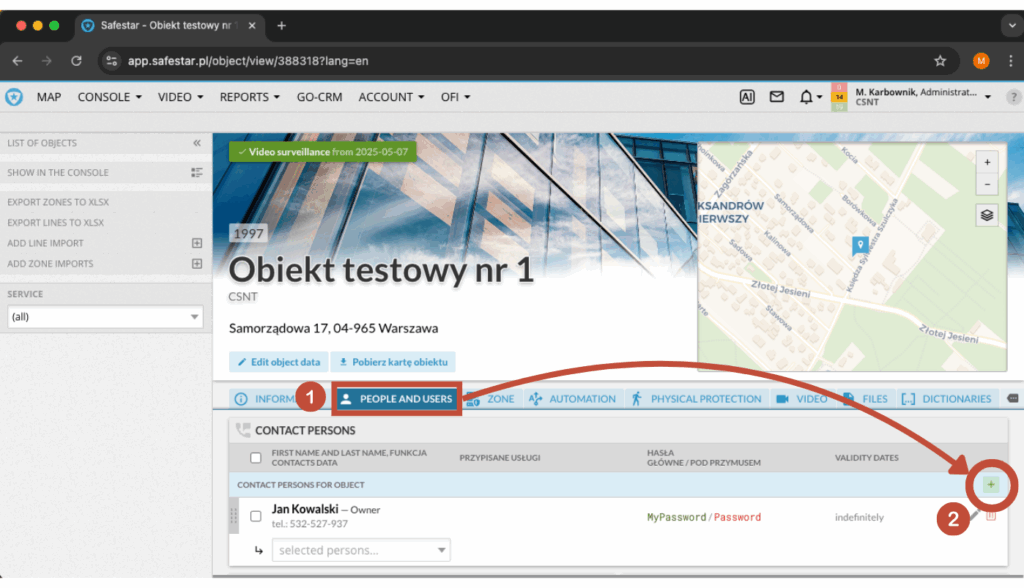Open the 'selected persons...' dropdown

[361, 550]
